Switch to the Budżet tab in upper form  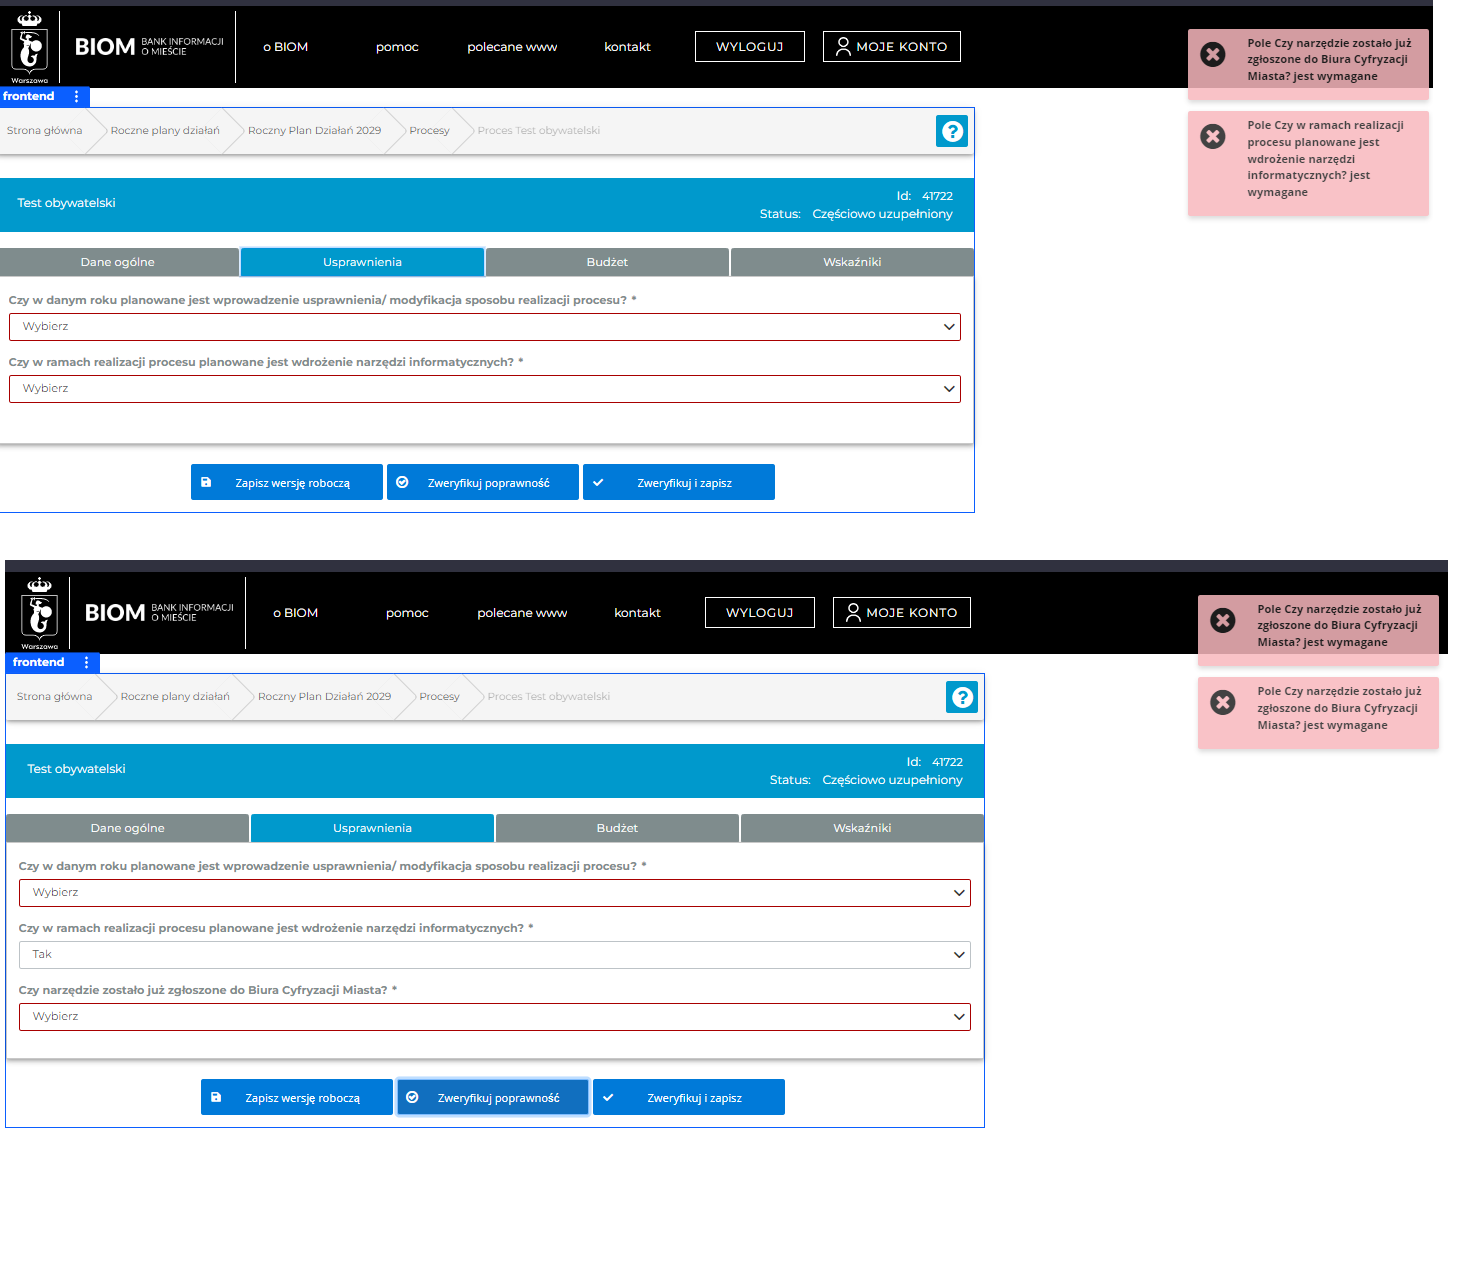(607, 262)
